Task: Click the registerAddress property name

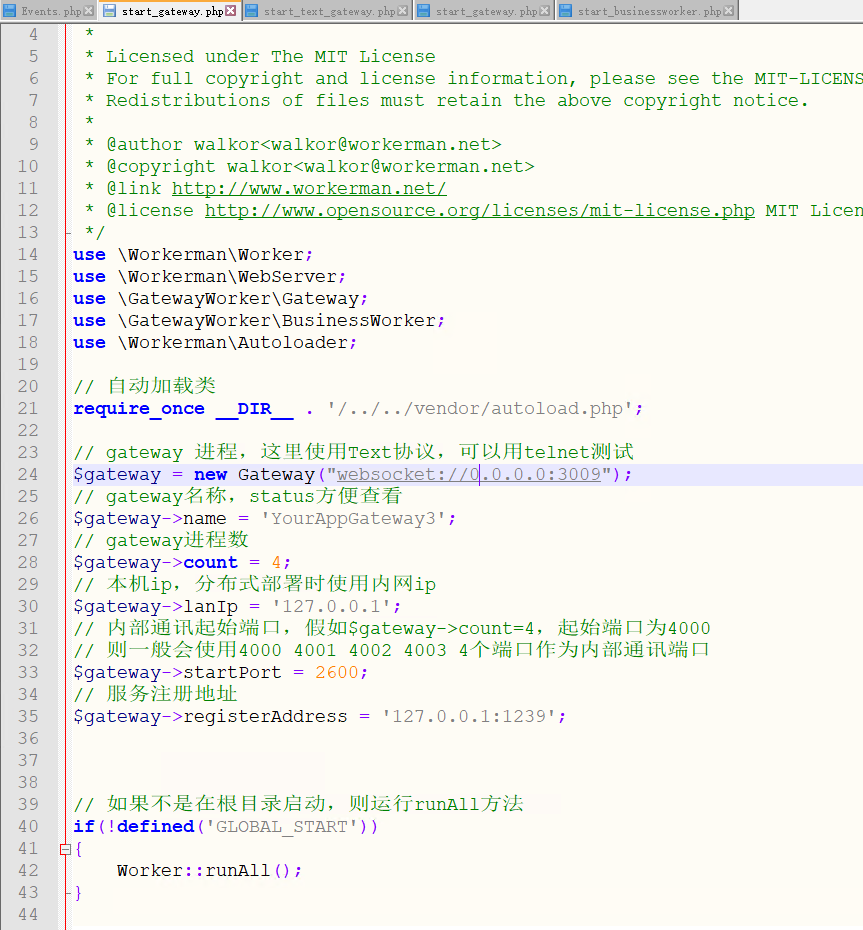Action: coord(265,716)
